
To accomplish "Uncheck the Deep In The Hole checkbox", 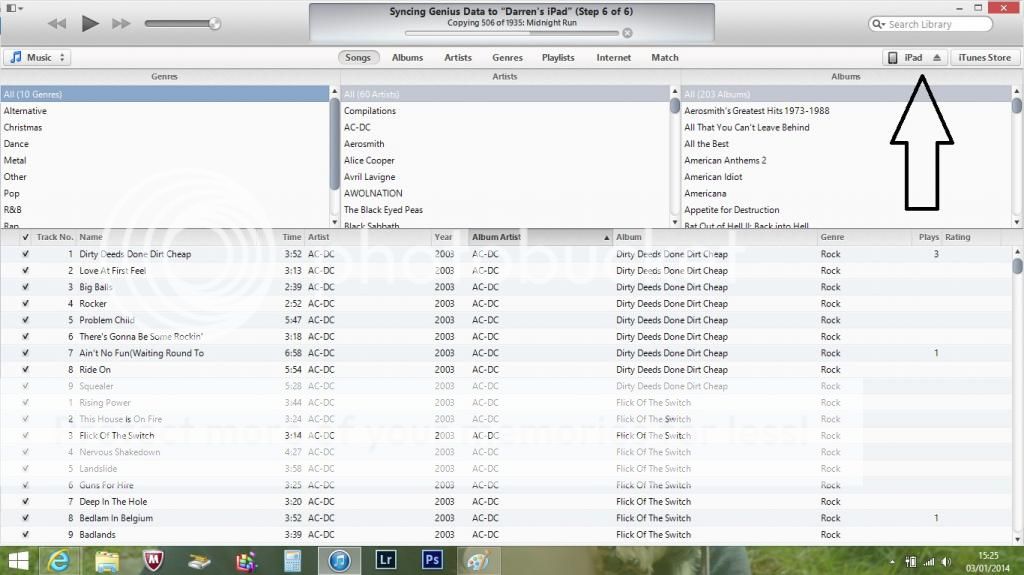I will (x=25, y=501).
